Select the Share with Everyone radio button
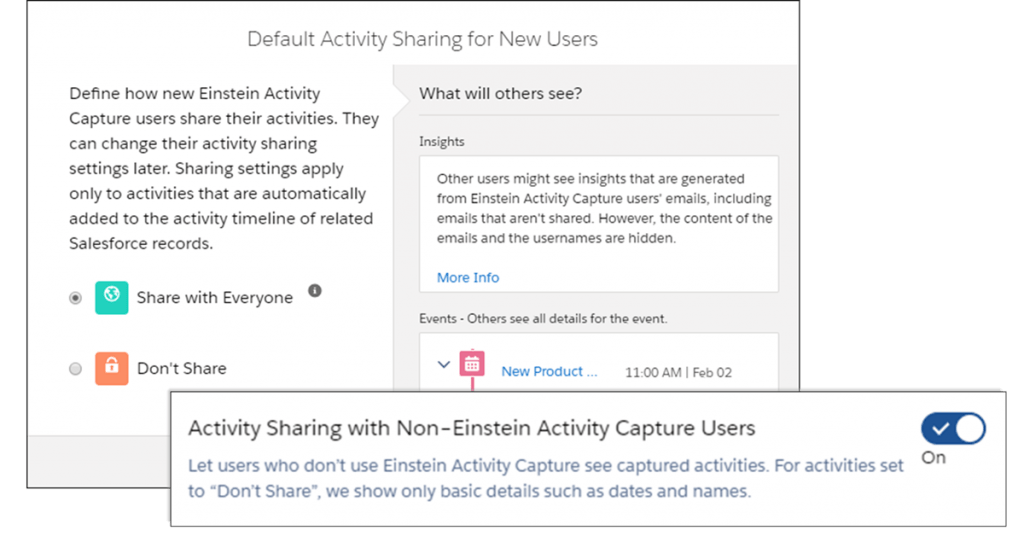Viewport: 1024px width, 542px height. 76,298
